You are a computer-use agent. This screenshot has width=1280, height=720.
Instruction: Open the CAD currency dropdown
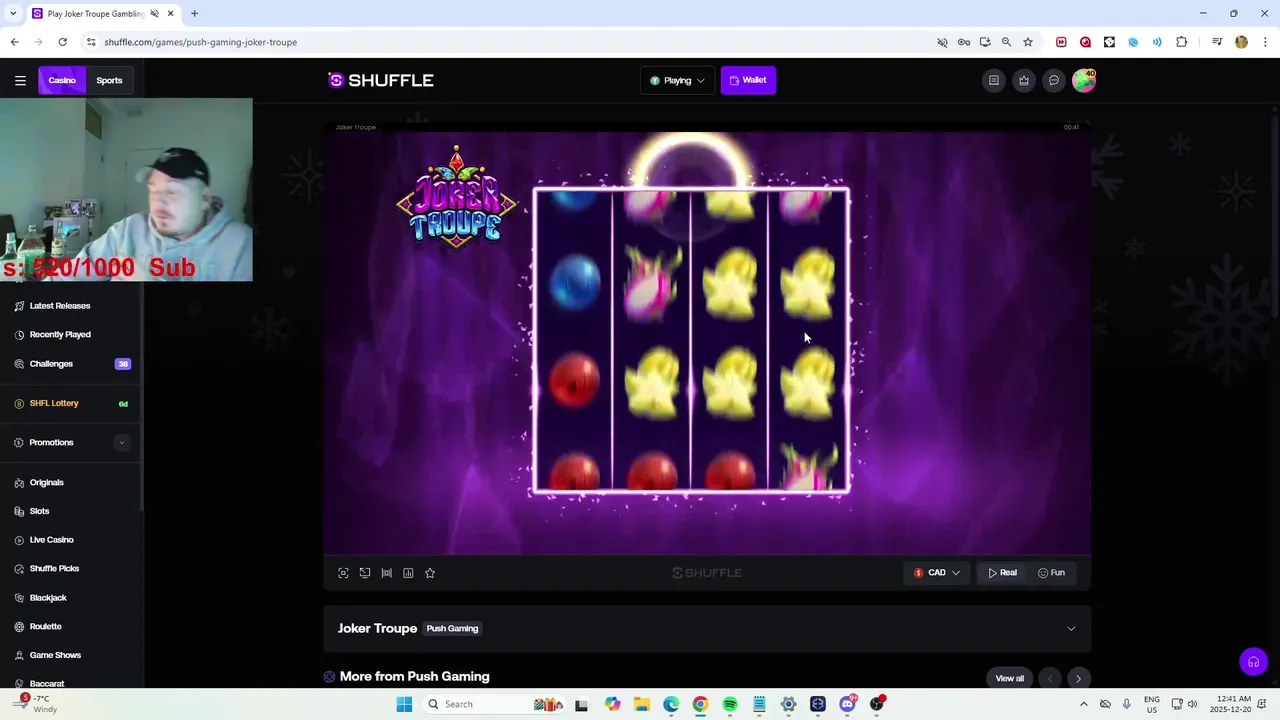point(937,573)
